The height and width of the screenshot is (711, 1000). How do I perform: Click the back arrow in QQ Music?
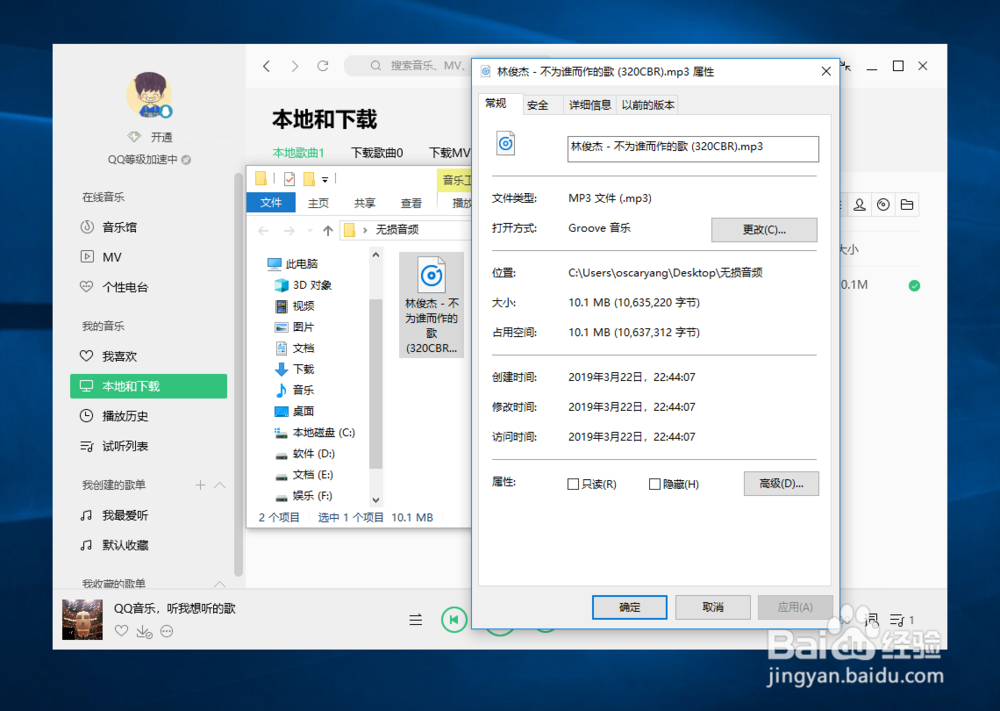click(x=267, y=66)
